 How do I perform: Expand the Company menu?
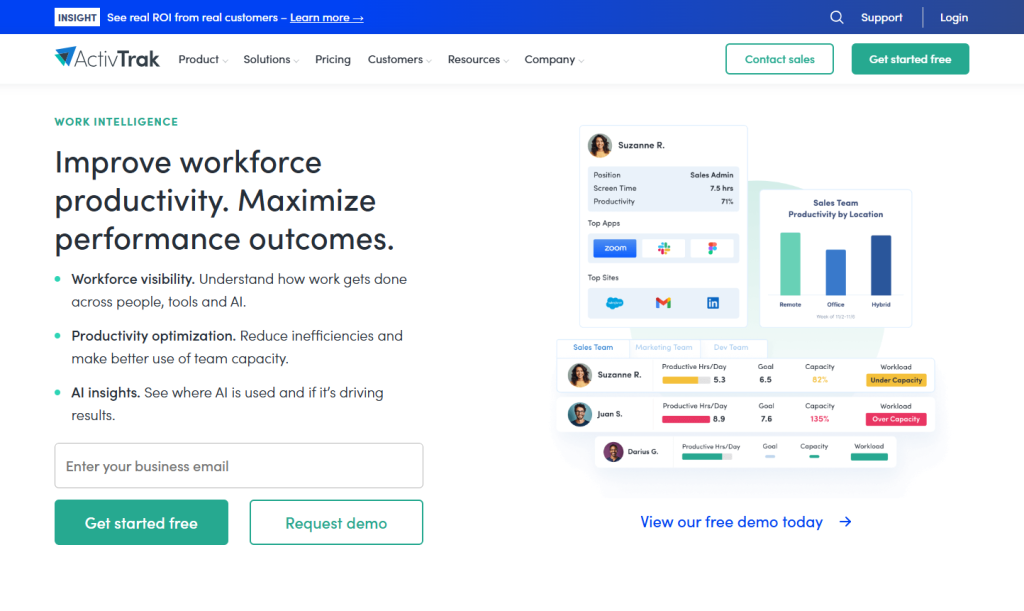click(x=554, y=59)
